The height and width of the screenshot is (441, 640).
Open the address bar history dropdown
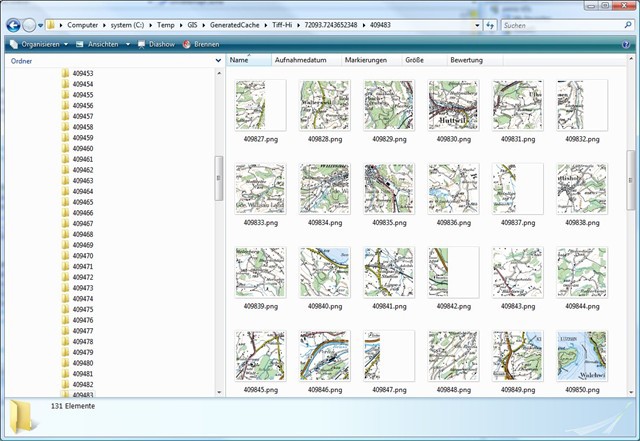click(x=477, y=25)
